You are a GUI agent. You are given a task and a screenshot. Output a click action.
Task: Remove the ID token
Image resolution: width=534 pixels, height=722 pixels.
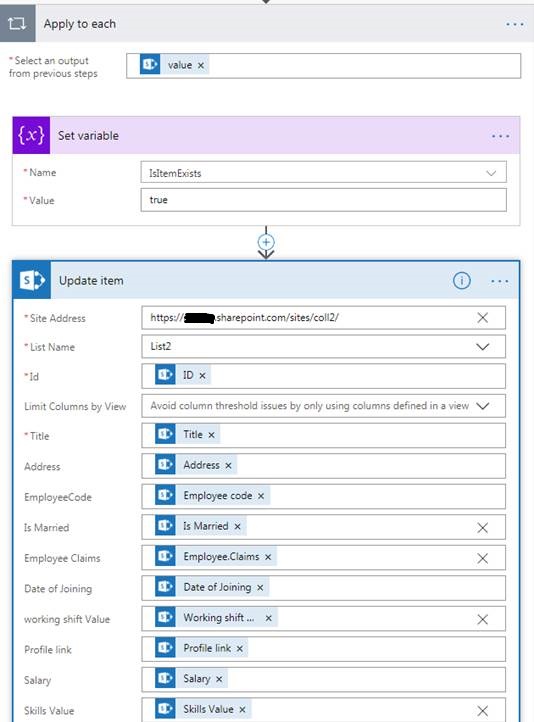(x=202, y=376)
